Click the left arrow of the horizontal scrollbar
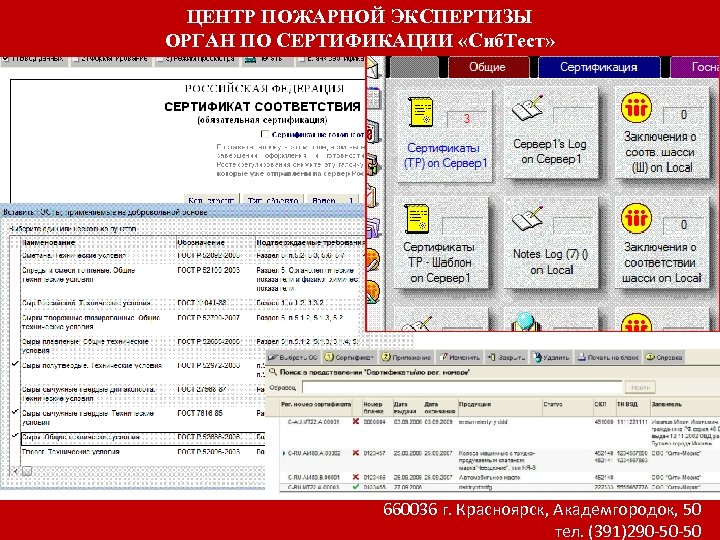Screen dimensions: 720x540 (16, 471)
